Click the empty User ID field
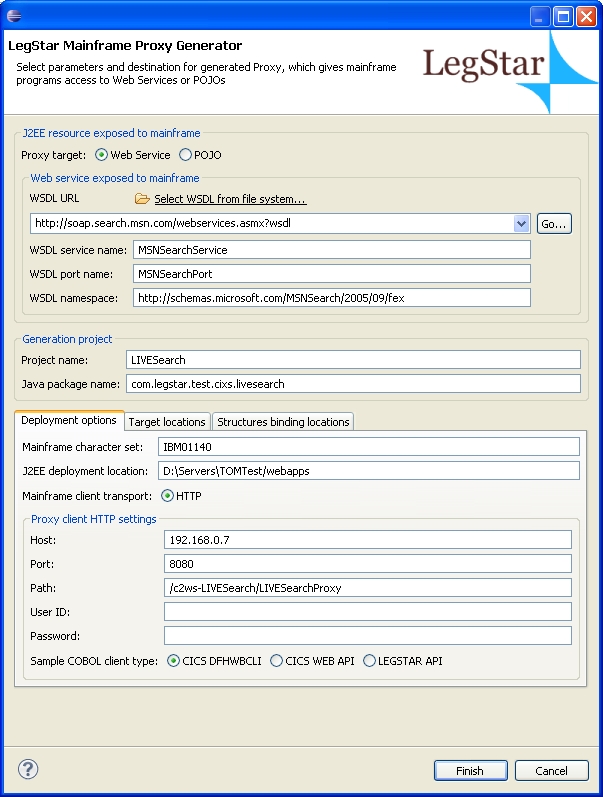 coord(368,611)
